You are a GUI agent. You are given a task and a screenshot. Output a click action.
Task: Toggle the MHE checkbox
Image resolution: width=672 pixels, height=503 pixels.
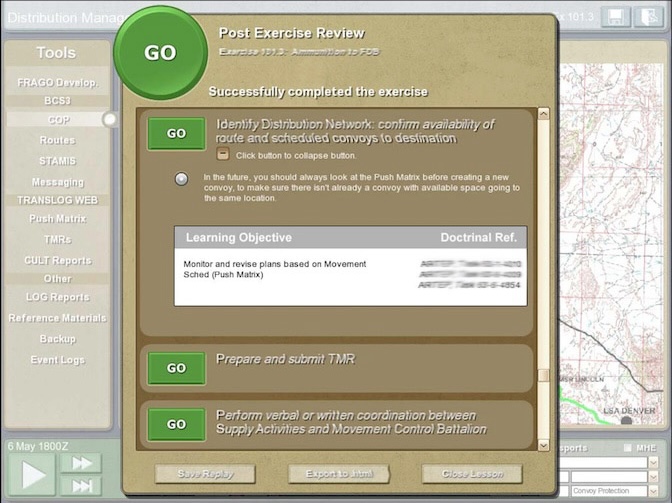tap(628, 448)
